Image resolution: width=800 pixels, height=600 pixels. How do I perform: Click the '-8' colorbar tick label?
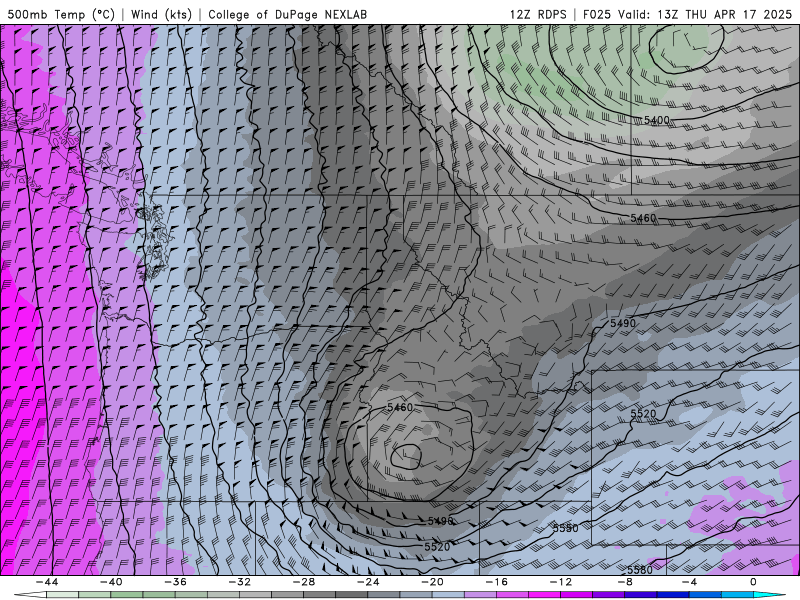tap(624, 582)
